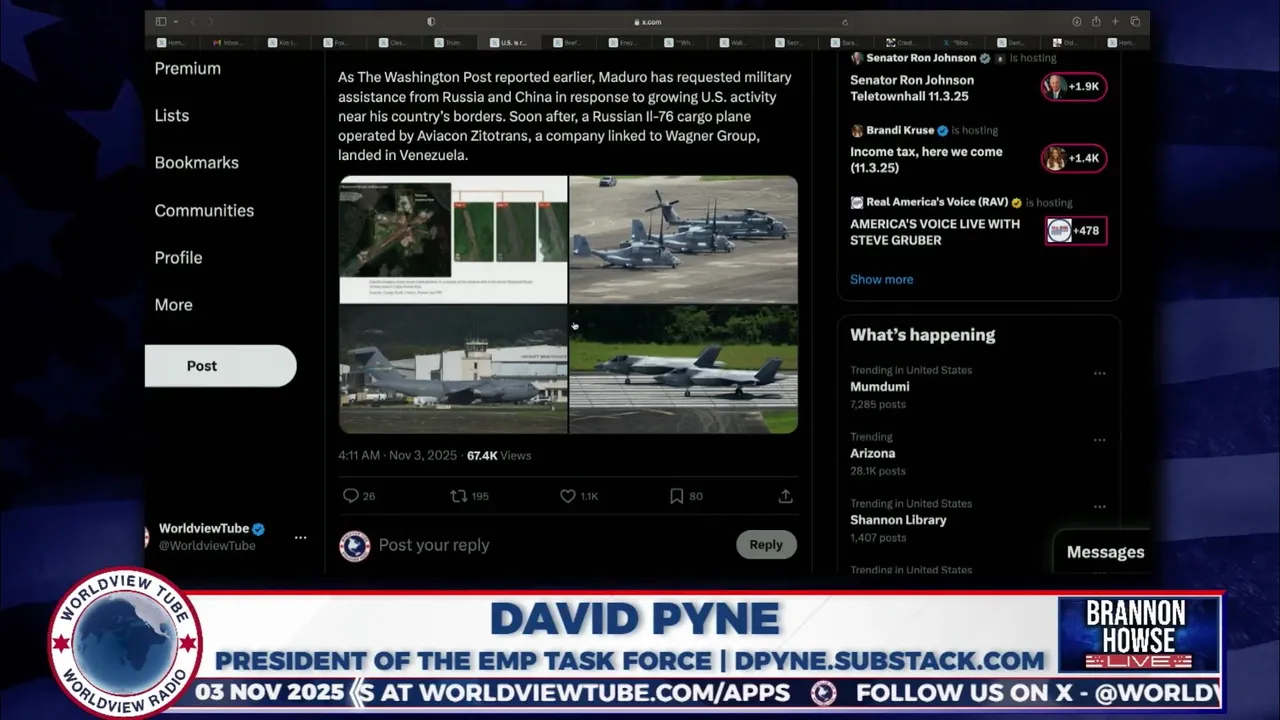Click the post timestamp 4:11 AM Nov 3, 2025
This screenshot has width=1280, height=720.
[x=397, y=455]
